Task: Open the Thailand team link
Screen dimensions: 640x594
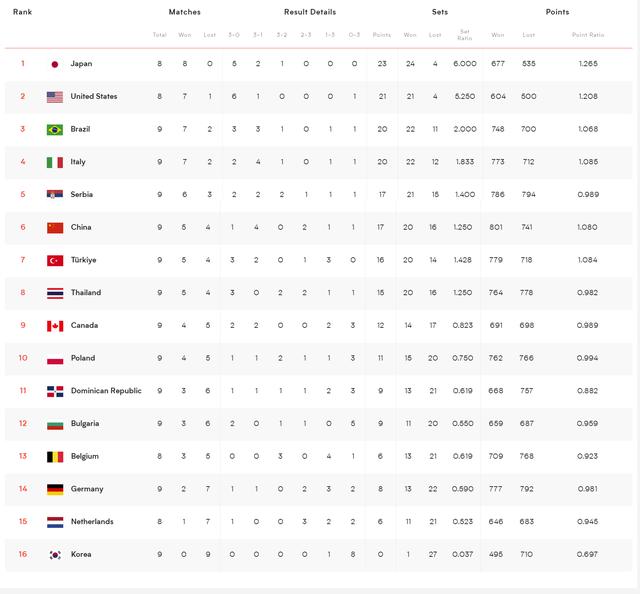Action: click(x=85, y=293)
